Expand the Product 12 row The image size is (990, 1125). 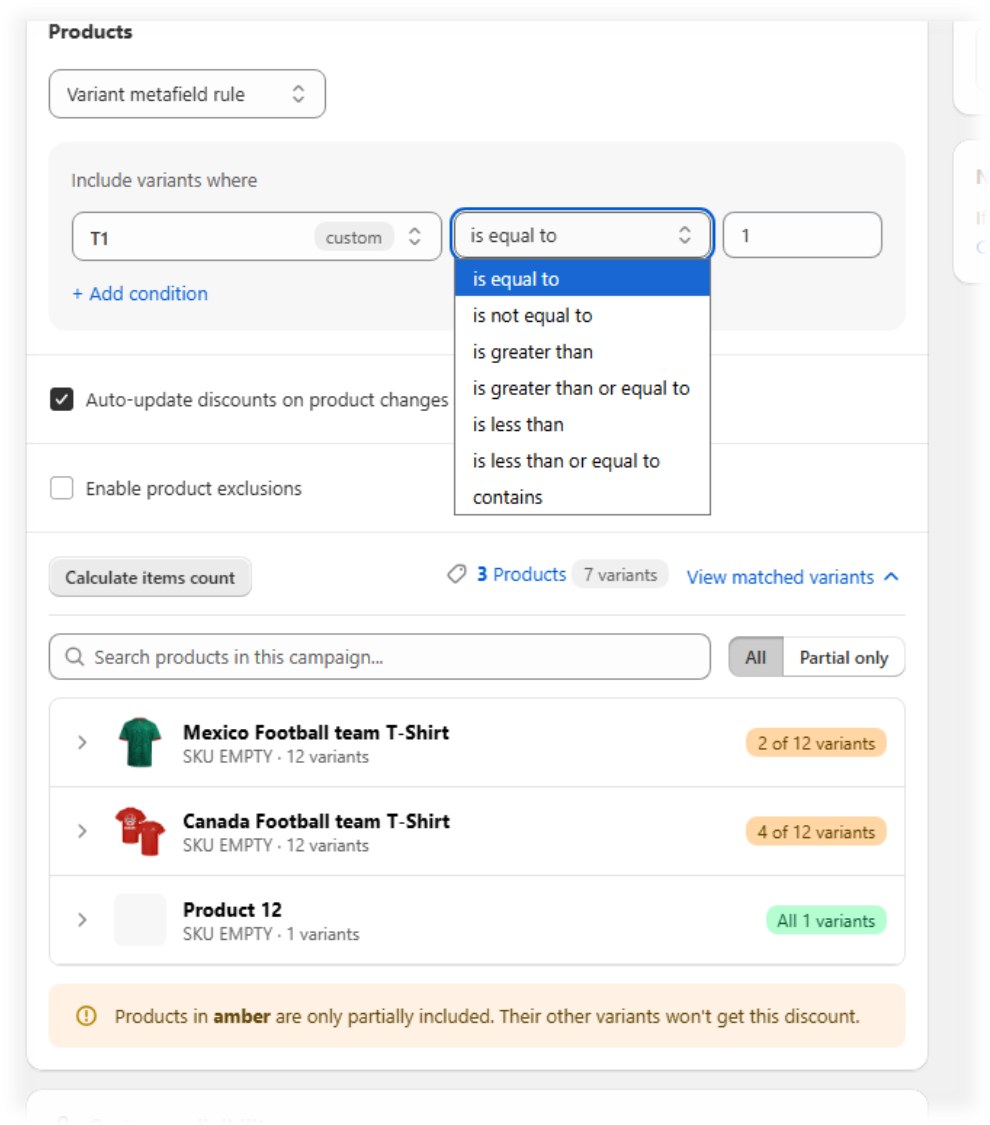click(82, 920)
